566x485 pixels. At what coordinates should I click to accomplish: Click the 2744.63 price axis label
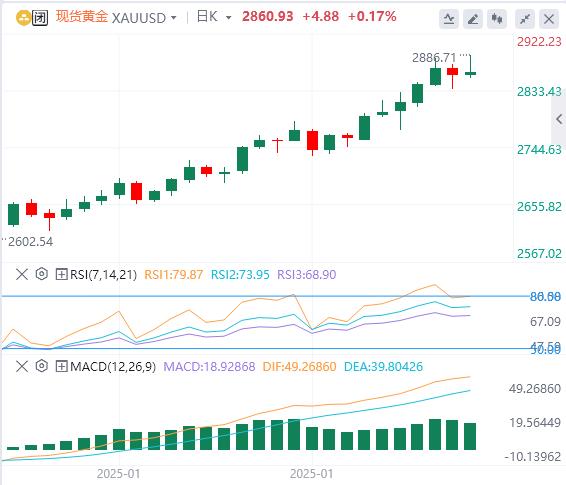click(x=539, y=149)
